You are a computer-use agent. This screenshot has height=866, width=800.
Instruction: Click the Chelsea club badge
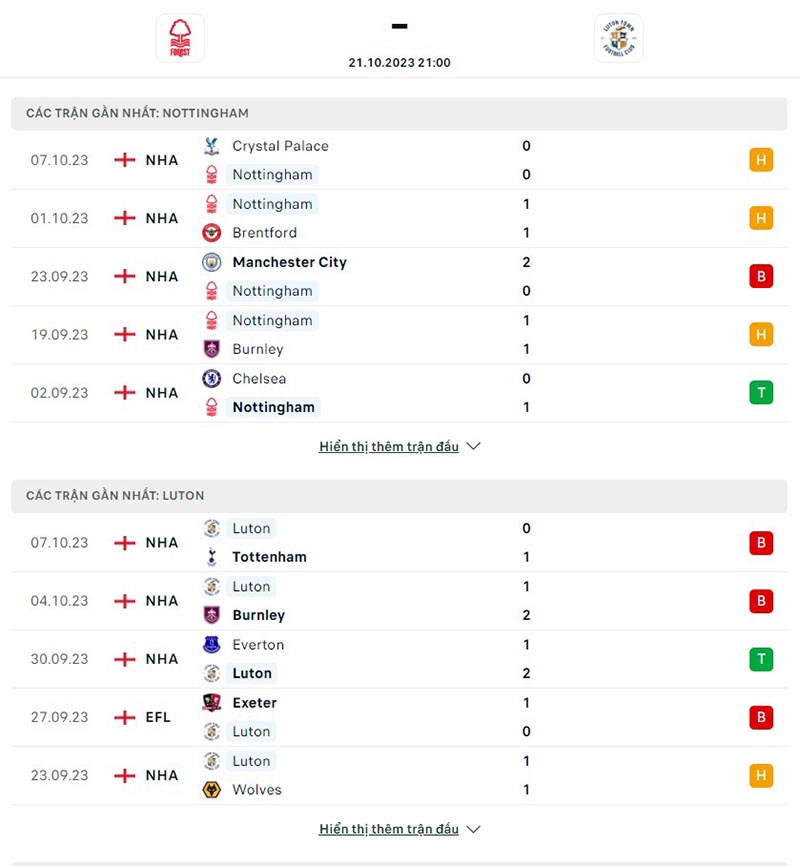212,379
